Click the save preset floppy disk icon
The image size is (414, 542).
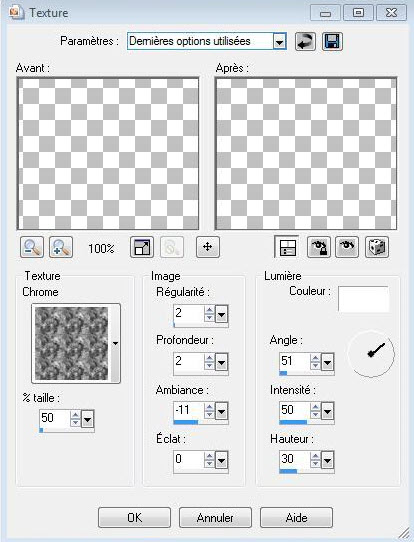point(332,41)
